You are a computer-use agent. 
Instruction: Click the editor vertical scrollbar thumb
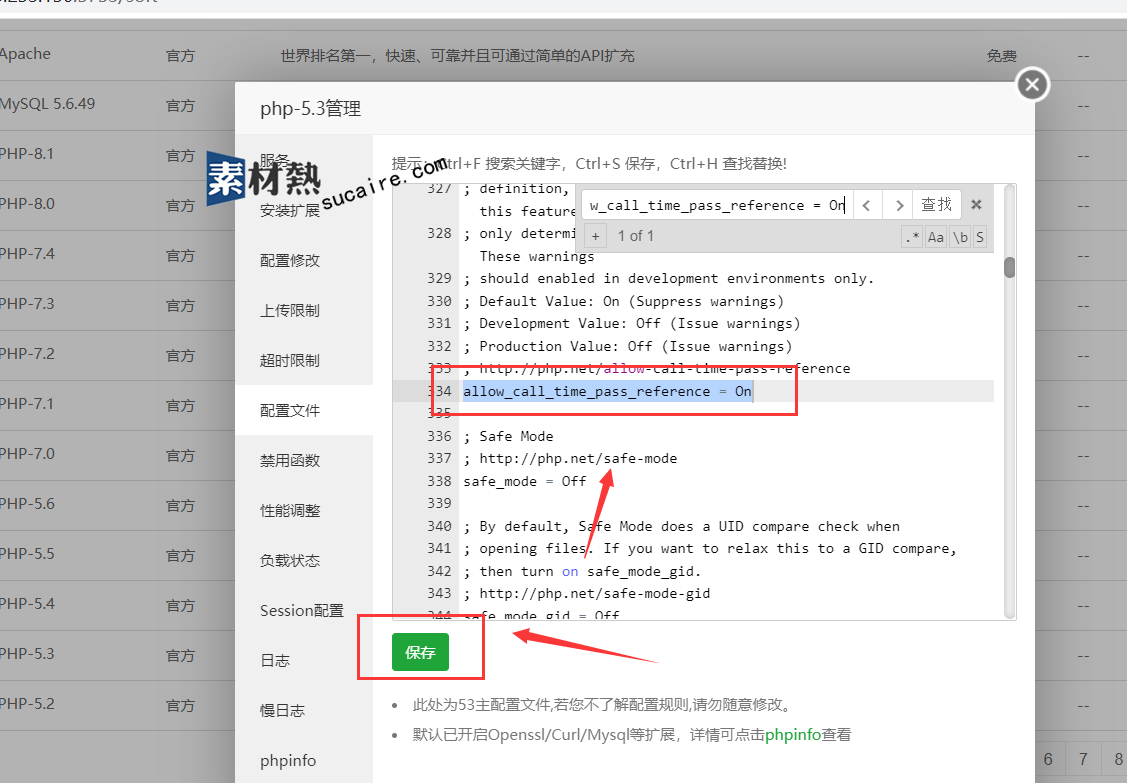[x=1010, y=267]
